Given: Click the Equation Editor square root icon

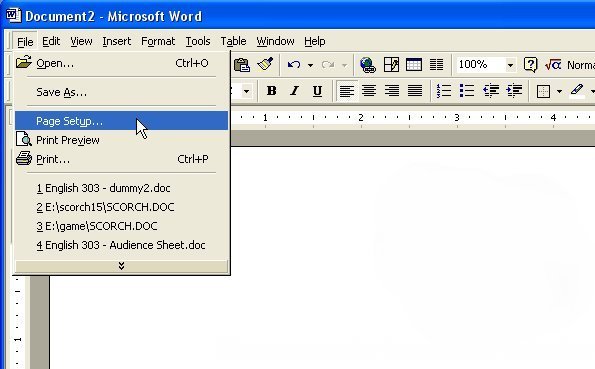Looking at the screenshot, I should click(553, 65).
